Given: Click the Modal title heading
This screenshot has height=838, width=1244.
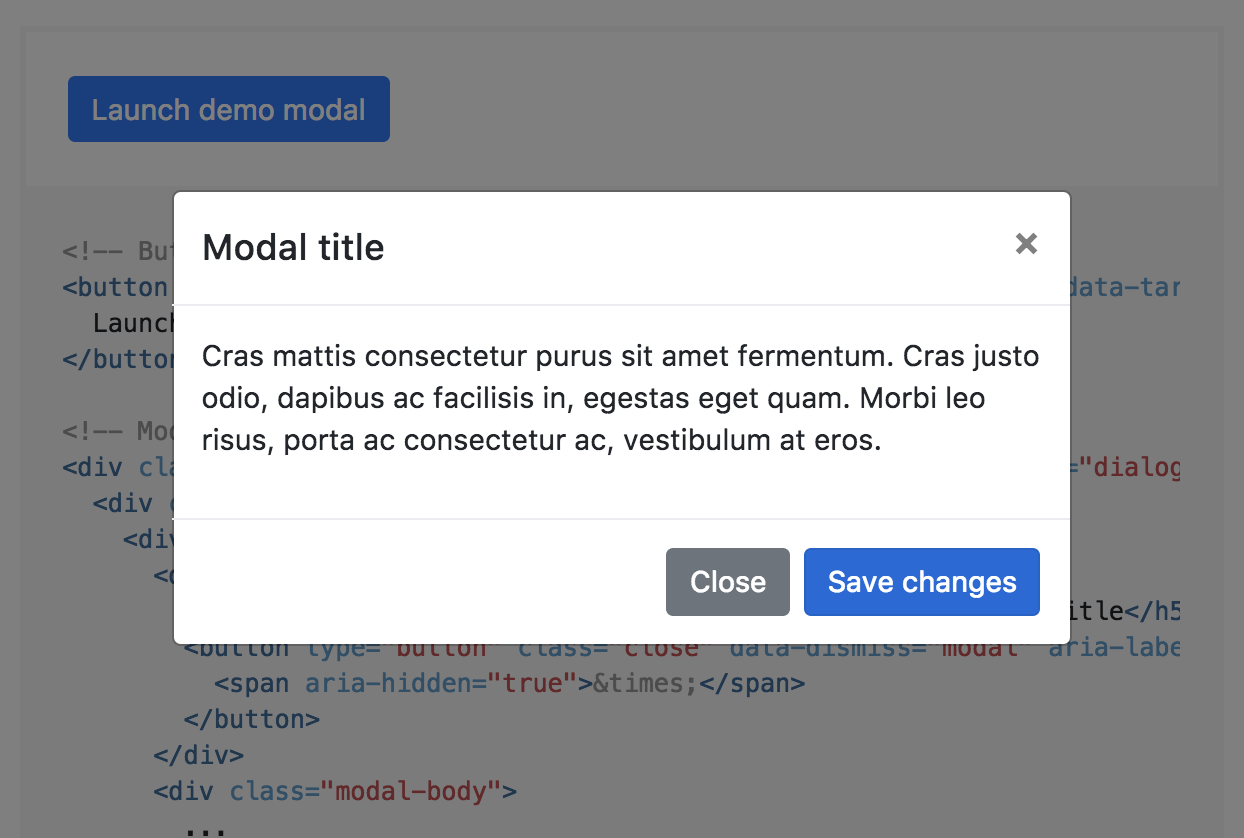Looking at the screenshot, I should [293, 247].
